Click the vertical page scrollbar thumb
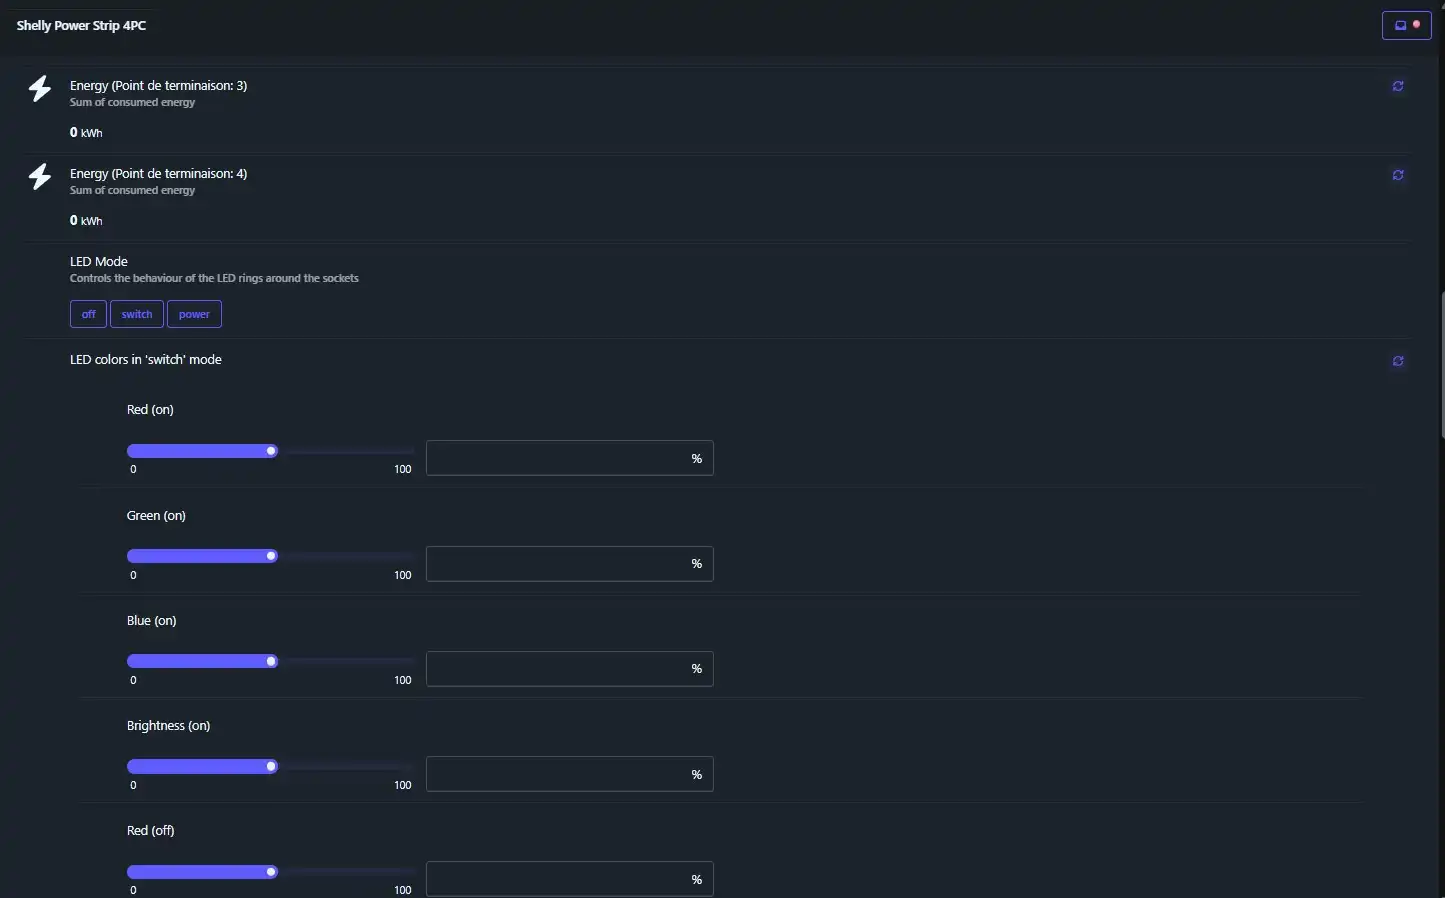 [x=1441, y=365]
